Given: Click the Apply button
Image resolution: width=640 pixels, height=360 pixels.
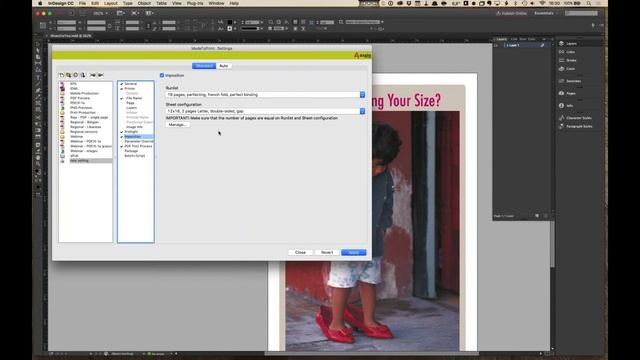Looking at the screenshot, I should [x=354, y=253].
